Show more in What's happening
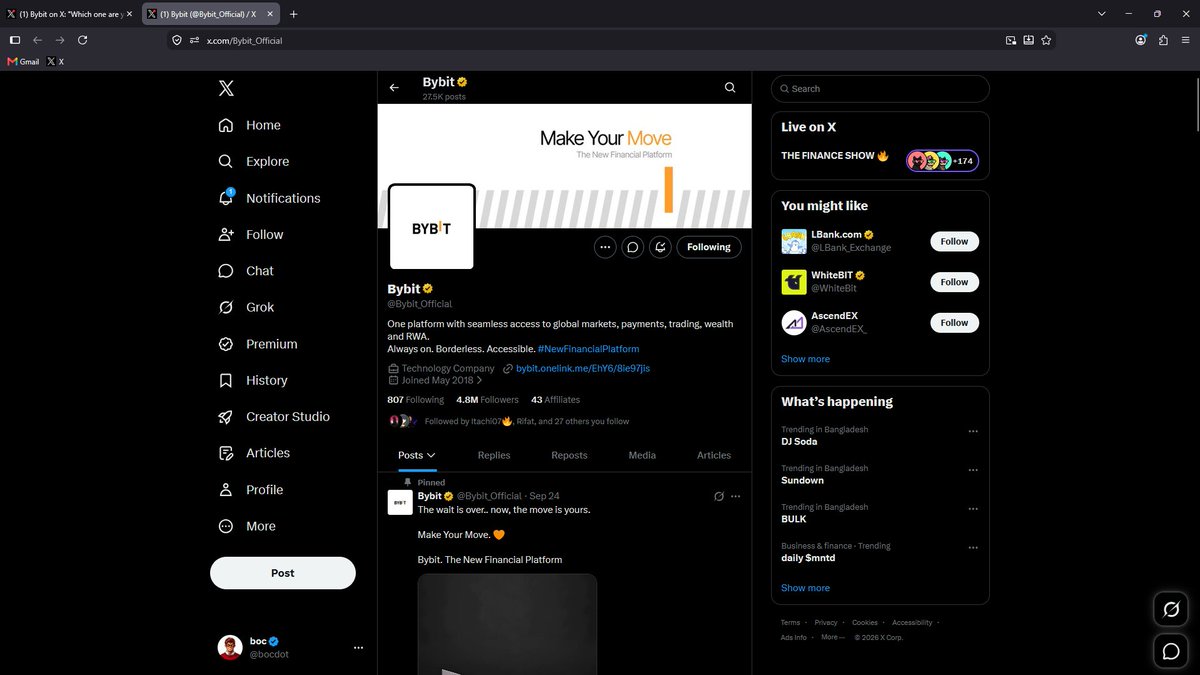Screen dimensions: 1200x675 [805, 588]
